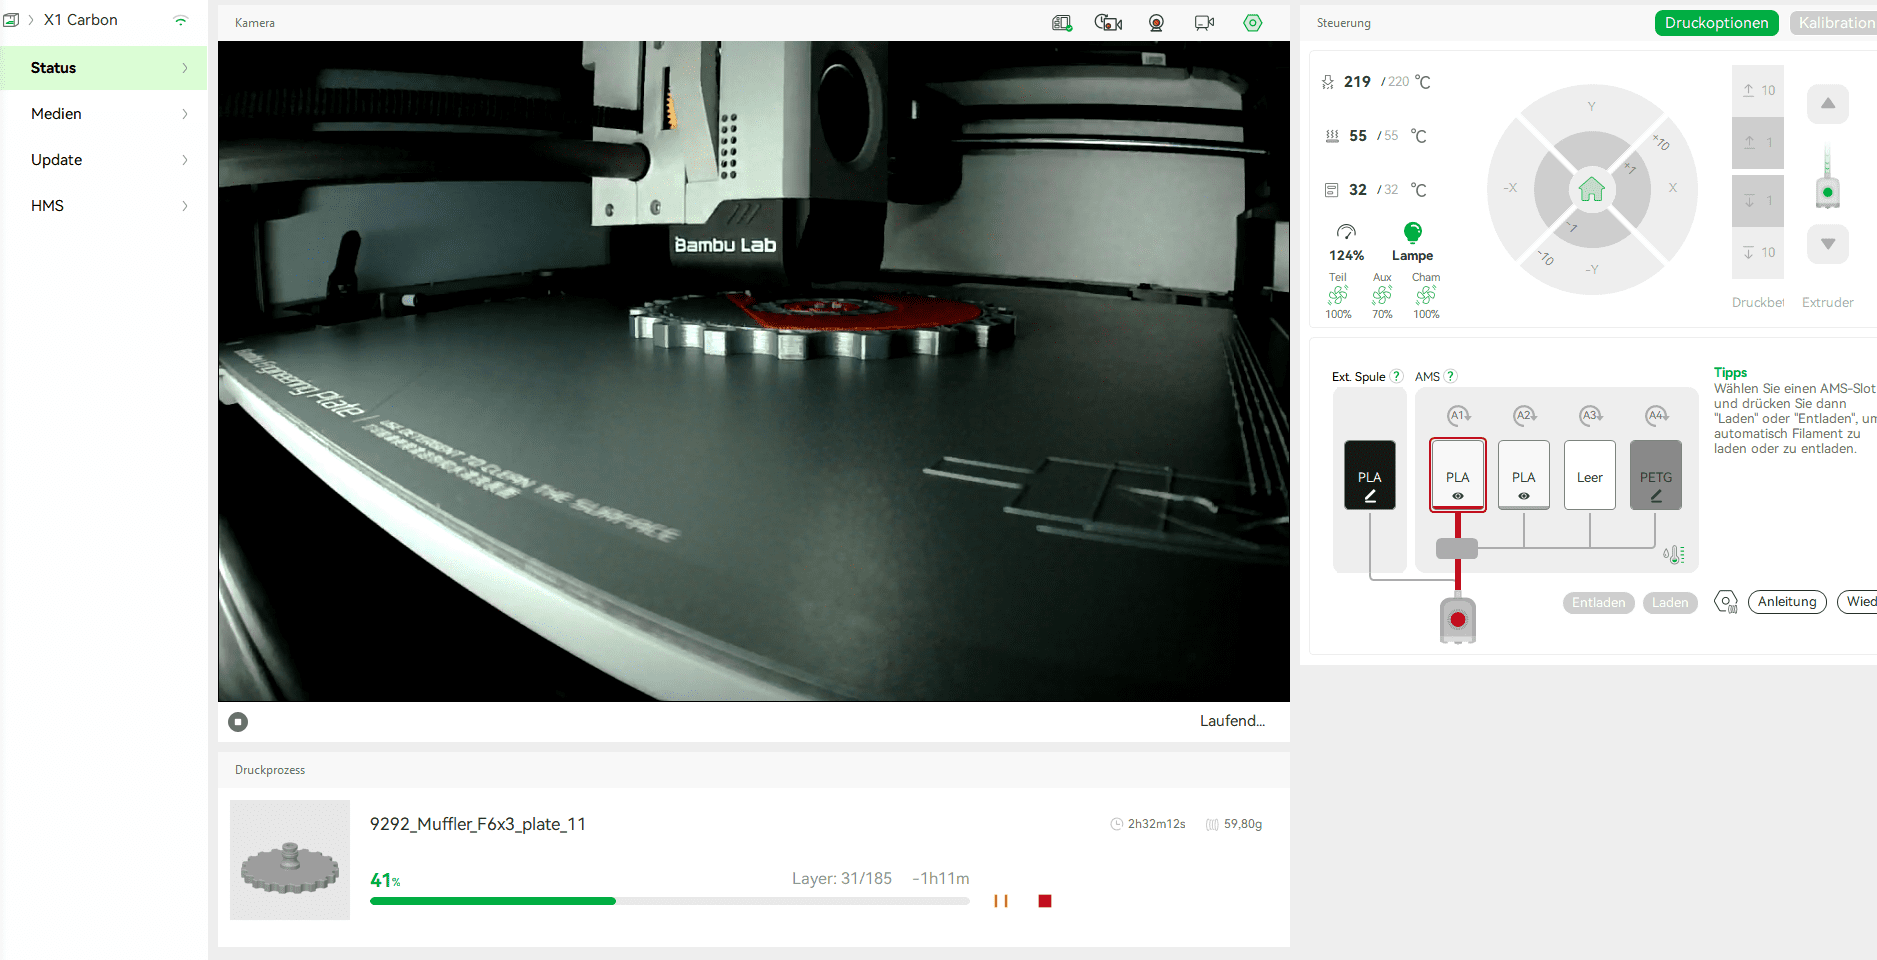Open the SD card storage icon in camera header

pyautogui.click(x=1061, y=23)
